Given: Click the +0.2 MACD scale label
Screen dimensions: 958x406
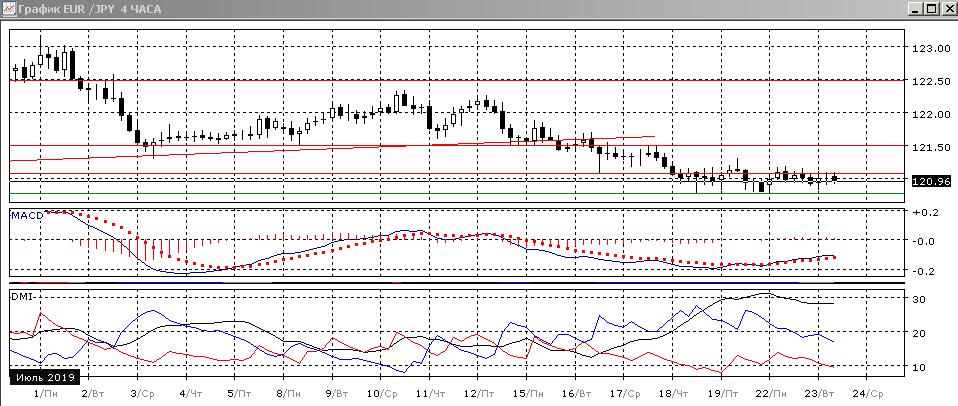Looking at the screenshot, I should tap(925, 213).
